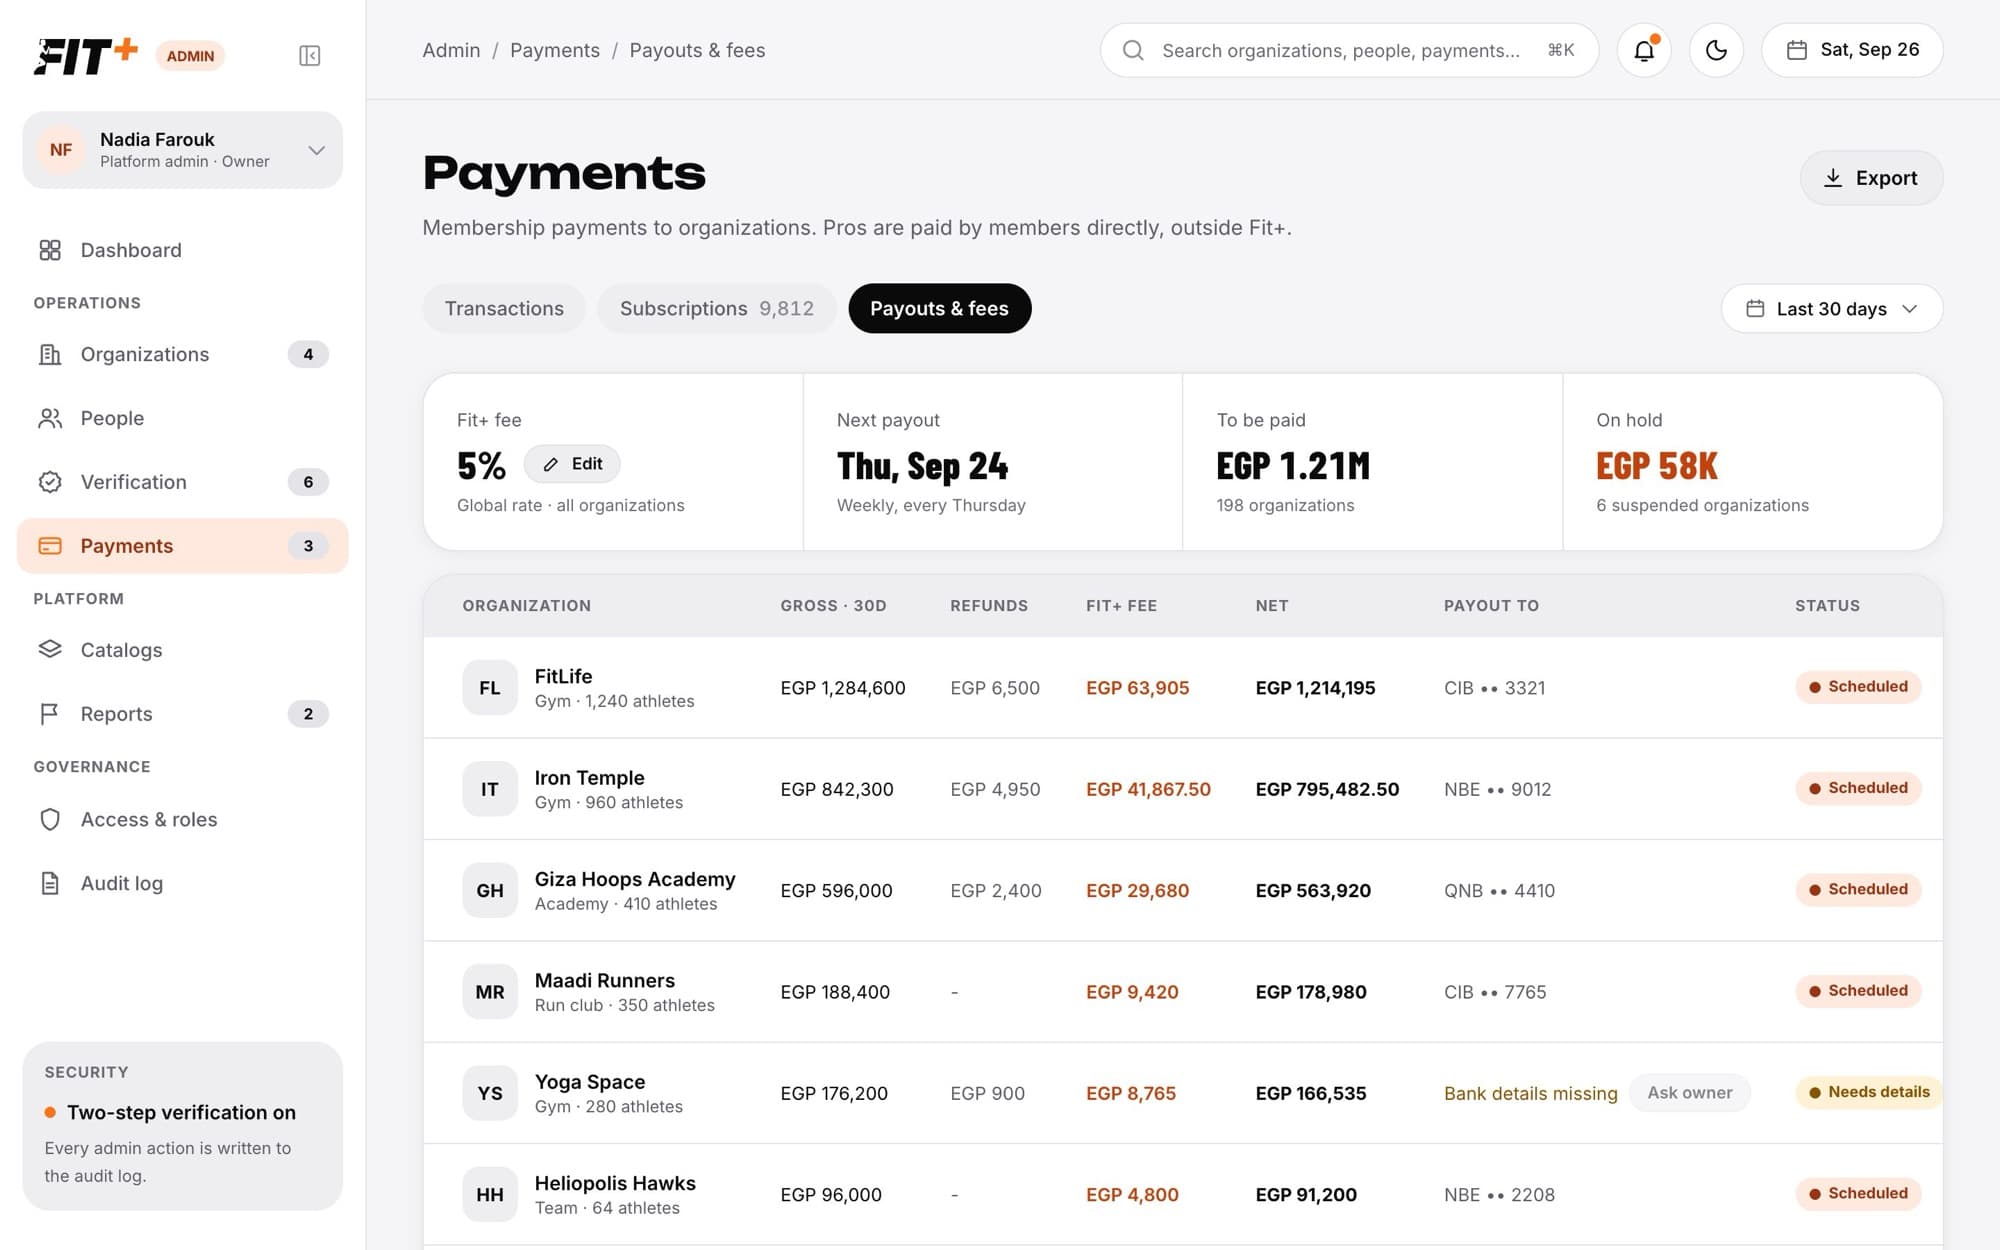Click Scheduled status for Iron Temple
The image size is (2000, 1250).
pos(1858,788)
